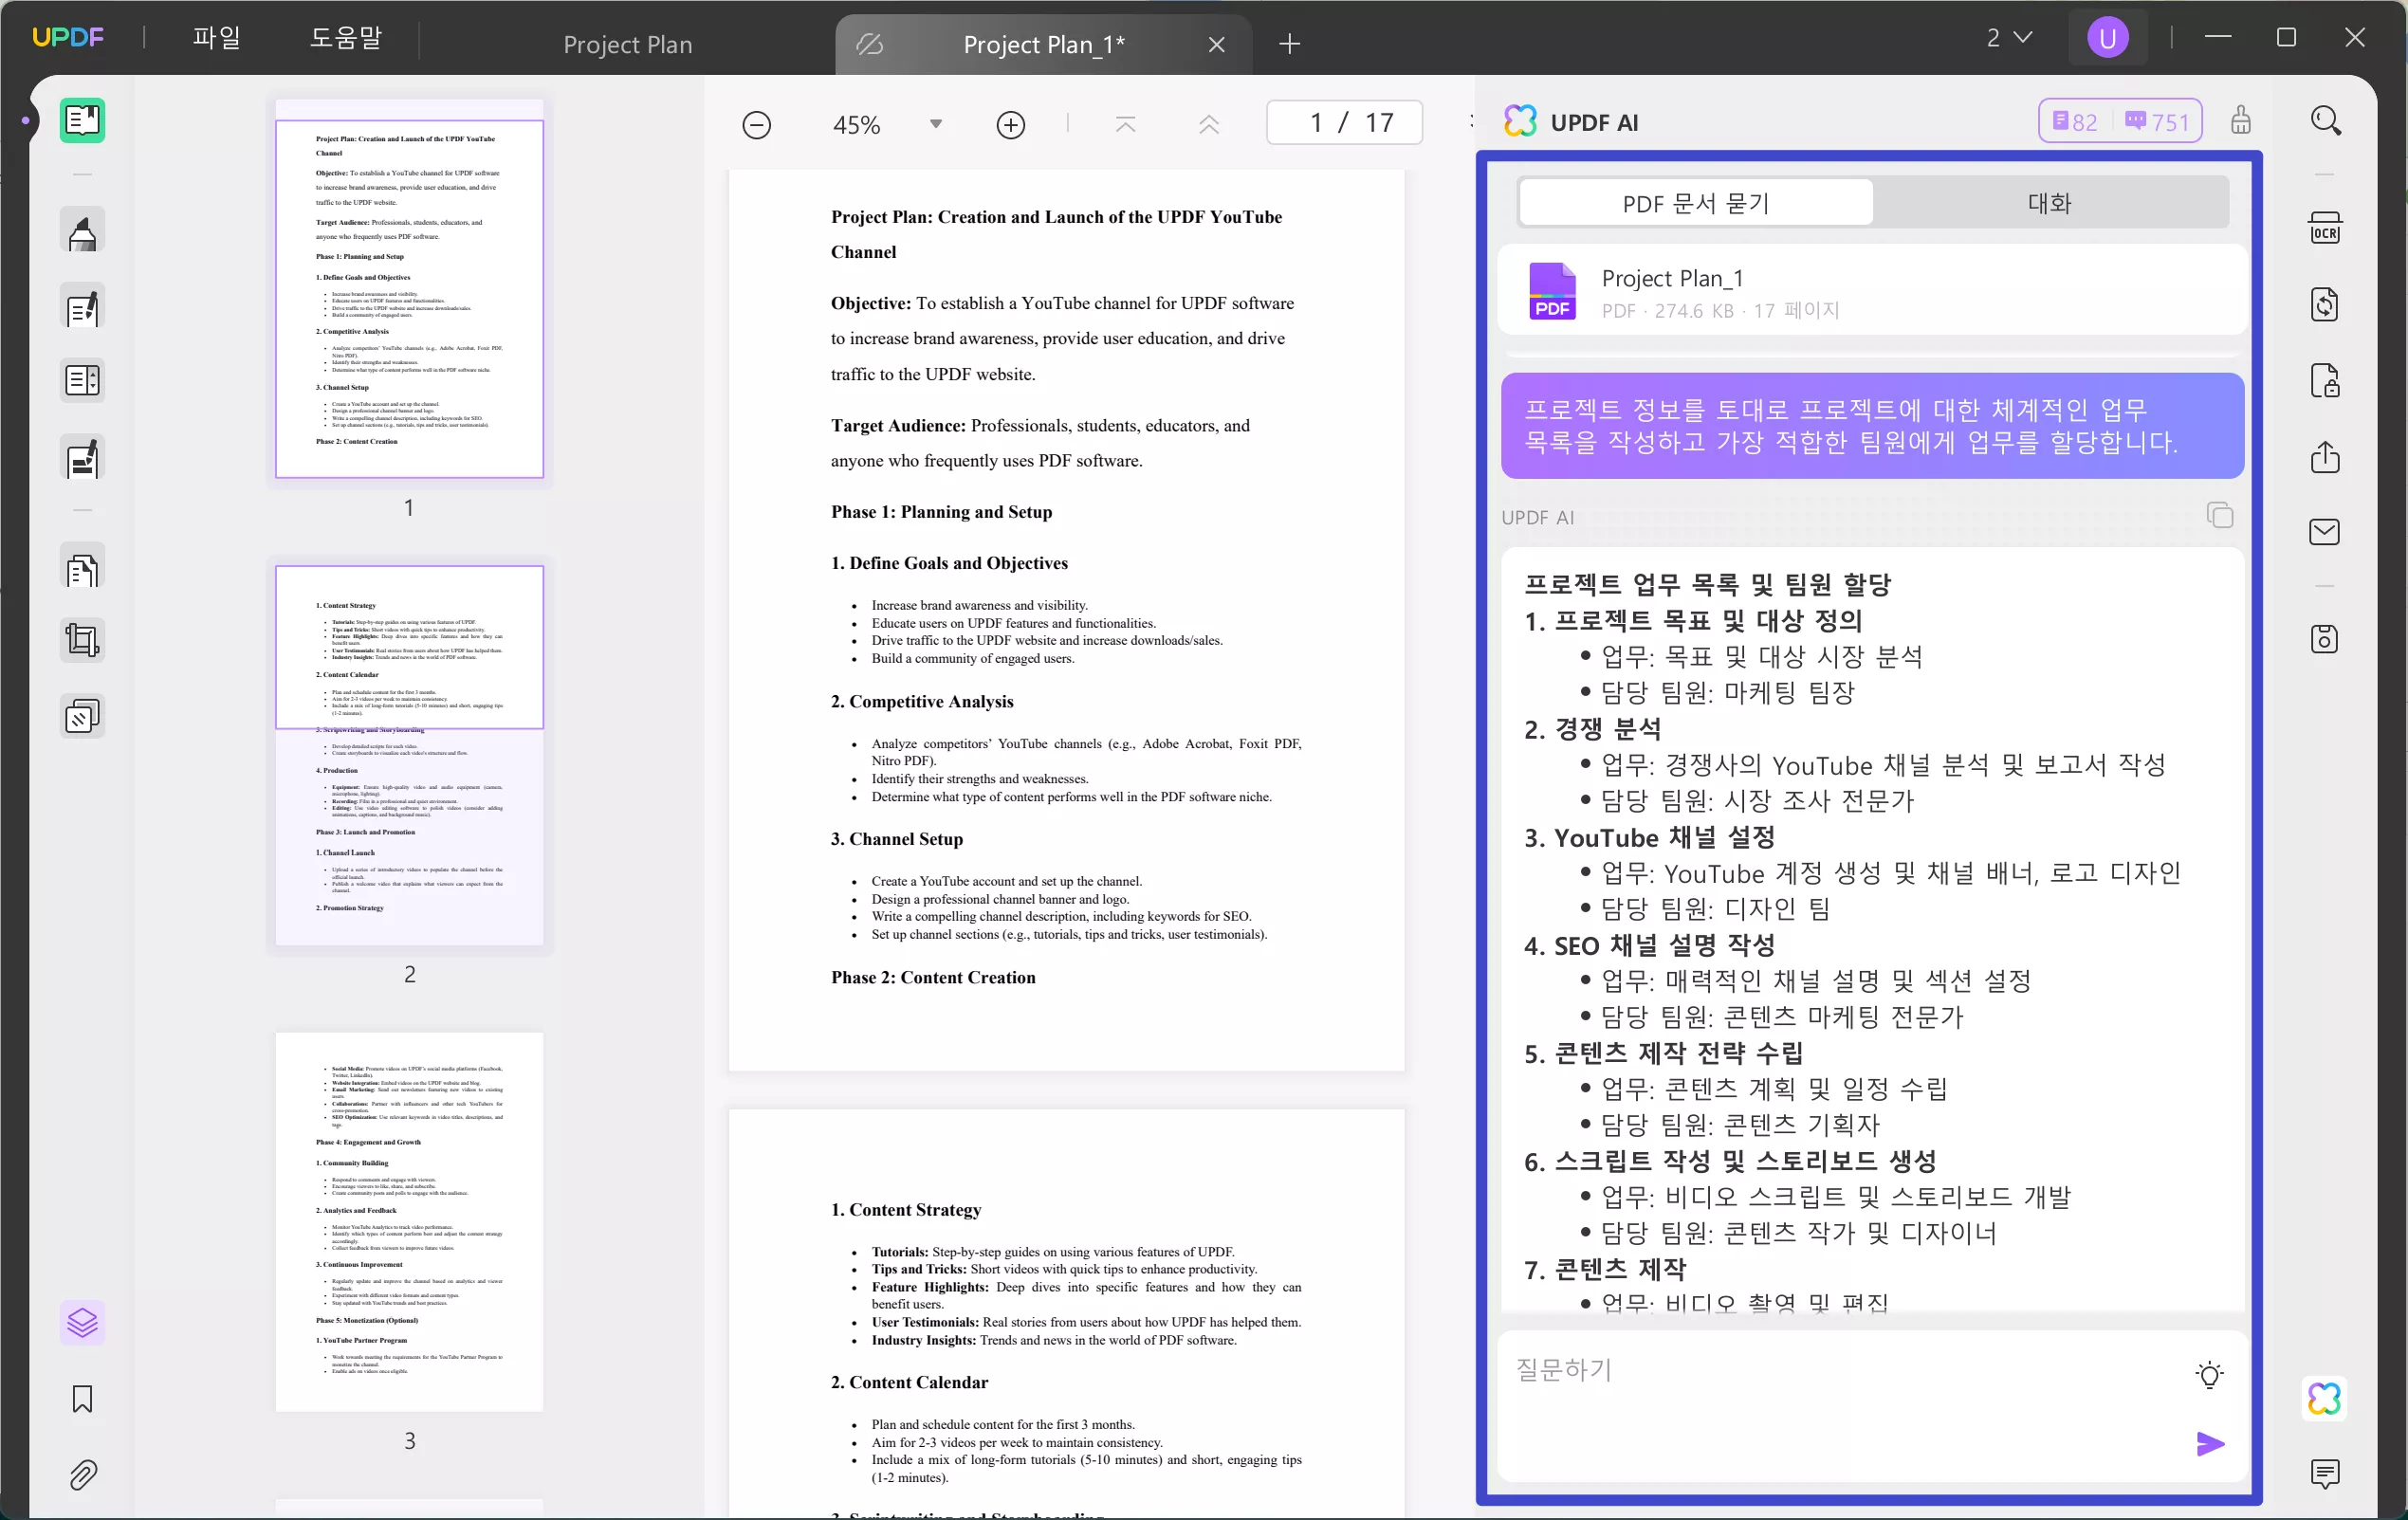Run OCR text recognition icon
2408x1520 pixels.
[2325, 229]
